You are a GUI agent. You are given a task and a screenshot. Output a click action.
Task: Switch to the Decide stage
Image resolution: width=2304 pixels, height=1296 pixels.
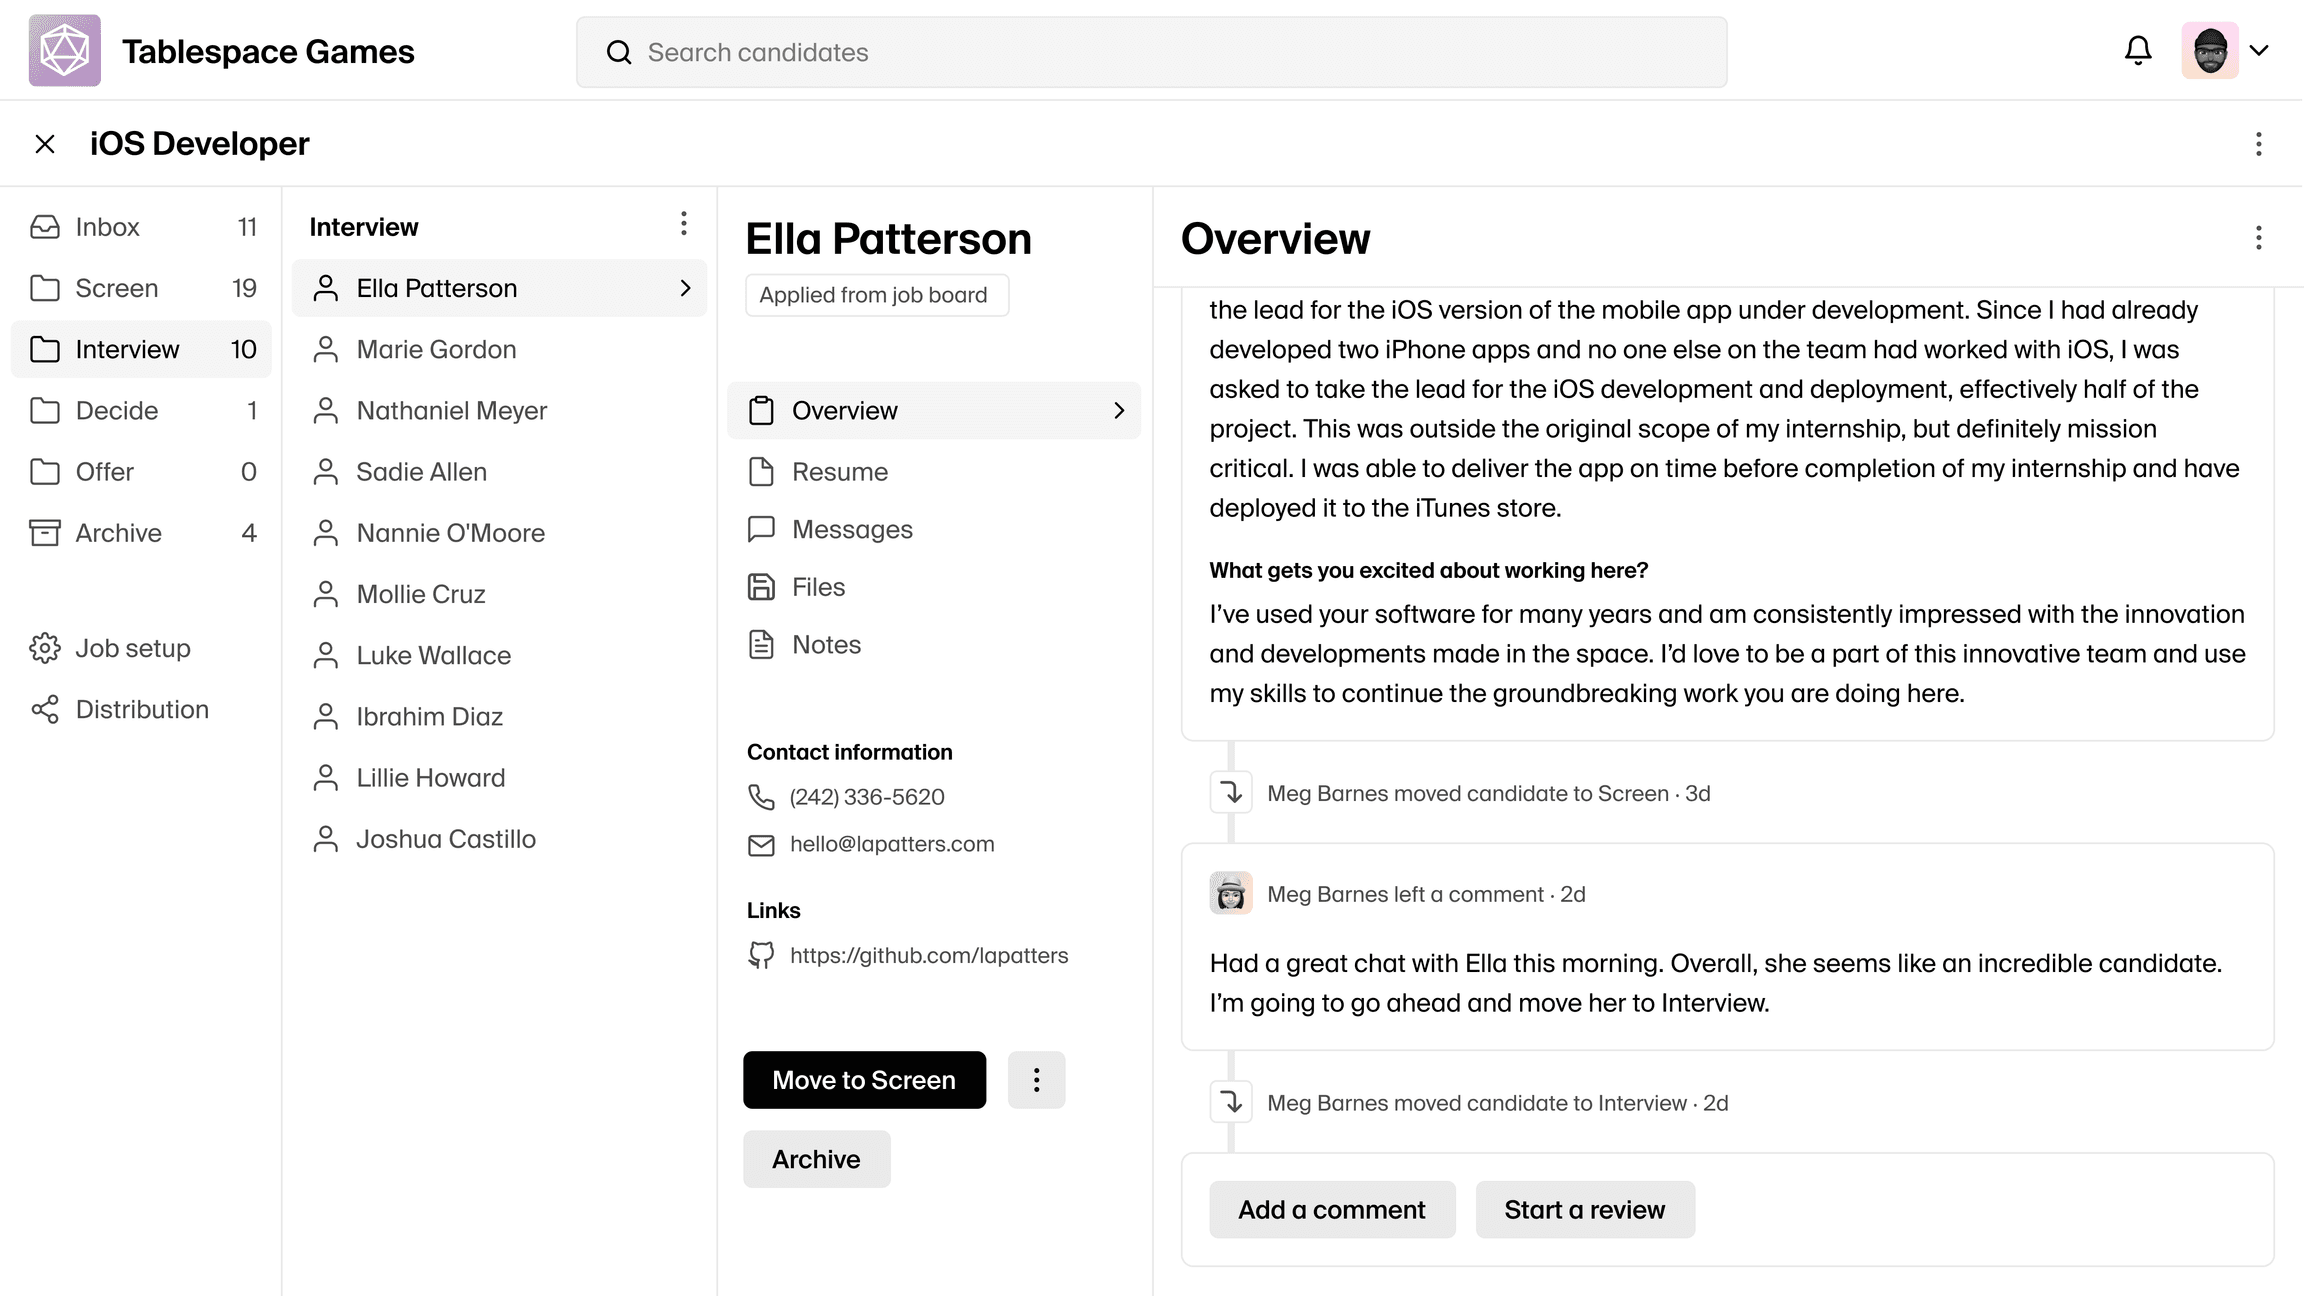coord(116,410)
